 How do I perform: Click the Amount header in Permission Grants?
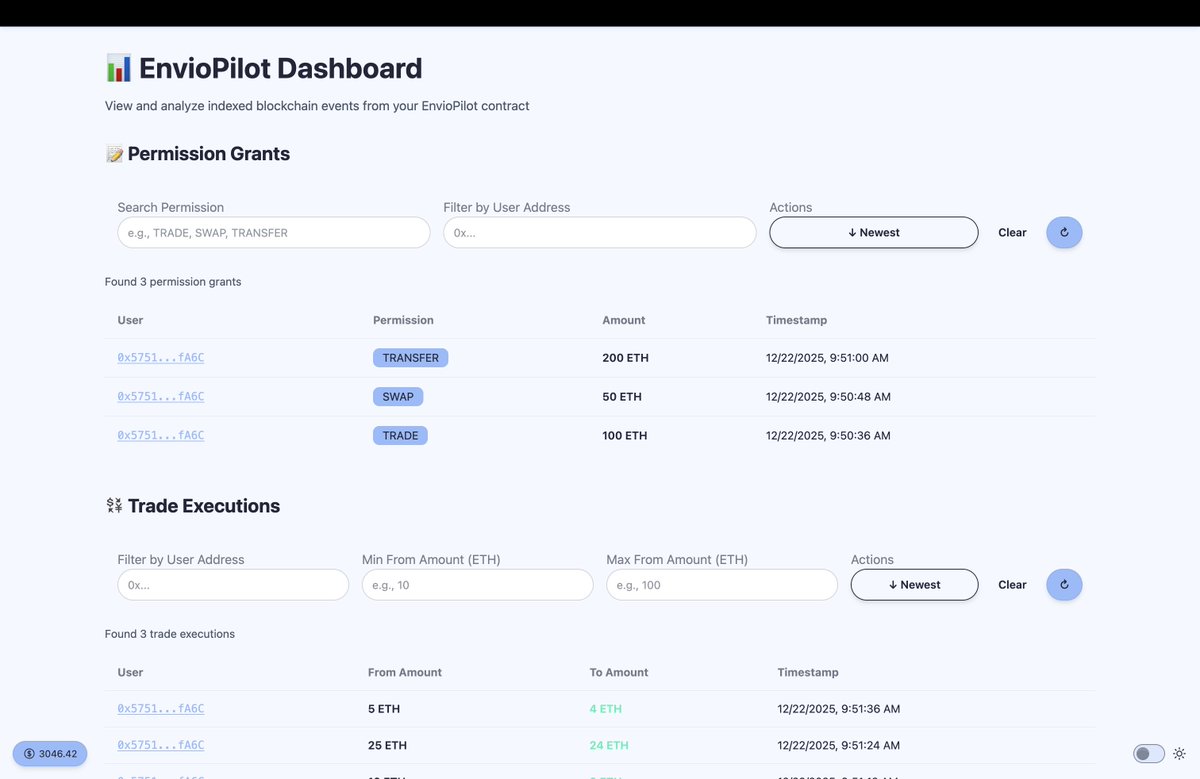(x=624, y=320)
